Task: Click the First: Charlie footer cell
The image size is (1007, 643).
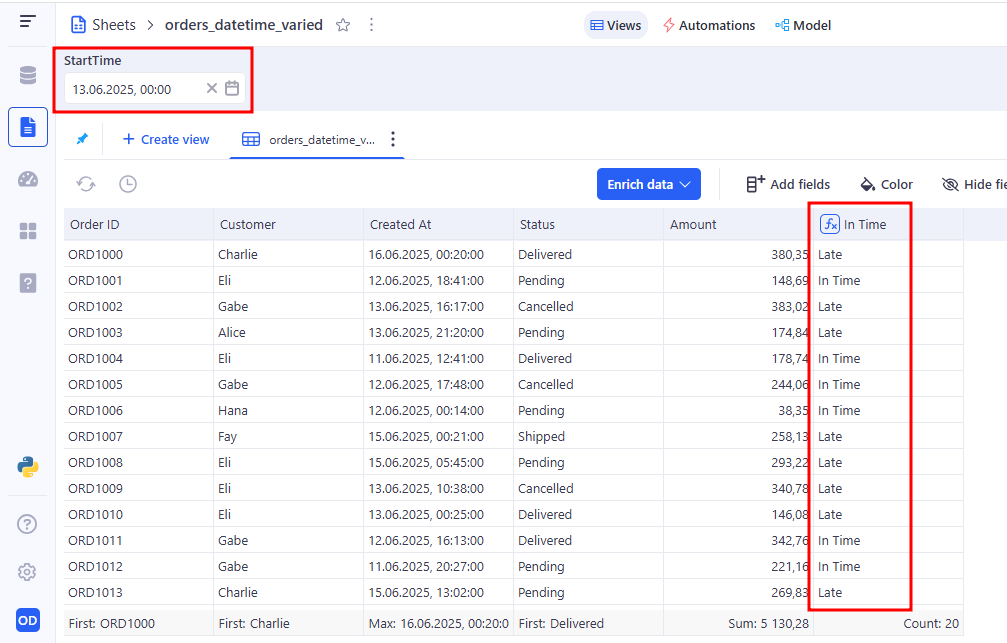Action: (x=288, y=623)
